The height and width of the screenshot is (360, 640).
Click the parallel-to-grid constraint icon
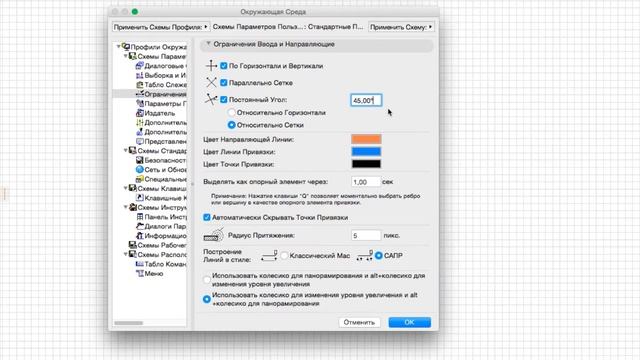211,82
